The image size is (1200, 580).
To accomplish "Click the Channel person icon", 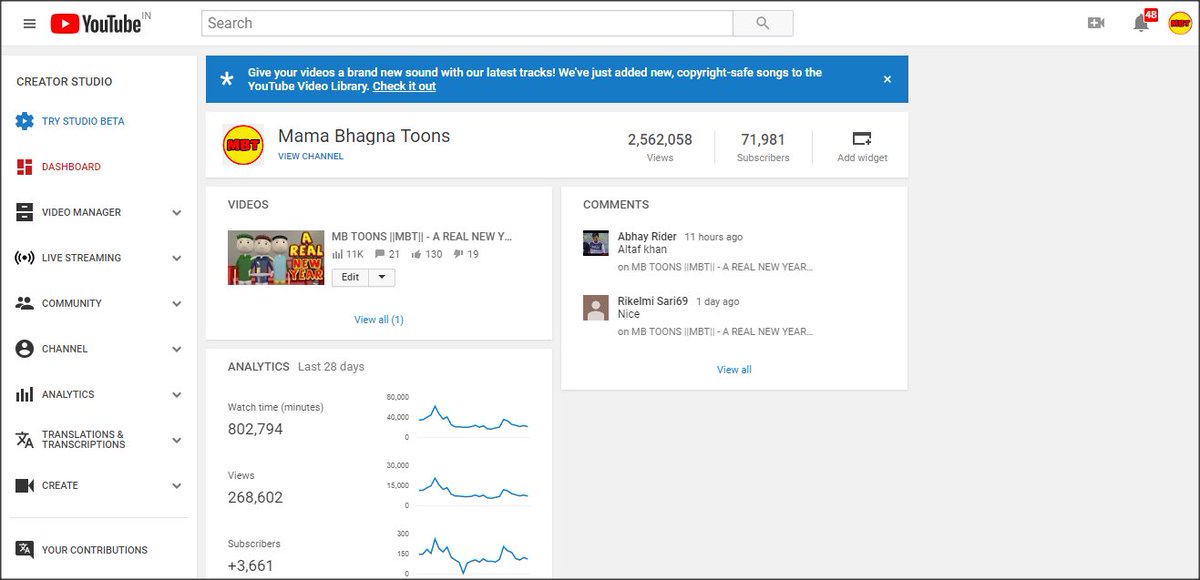I will tap(25, 349).
